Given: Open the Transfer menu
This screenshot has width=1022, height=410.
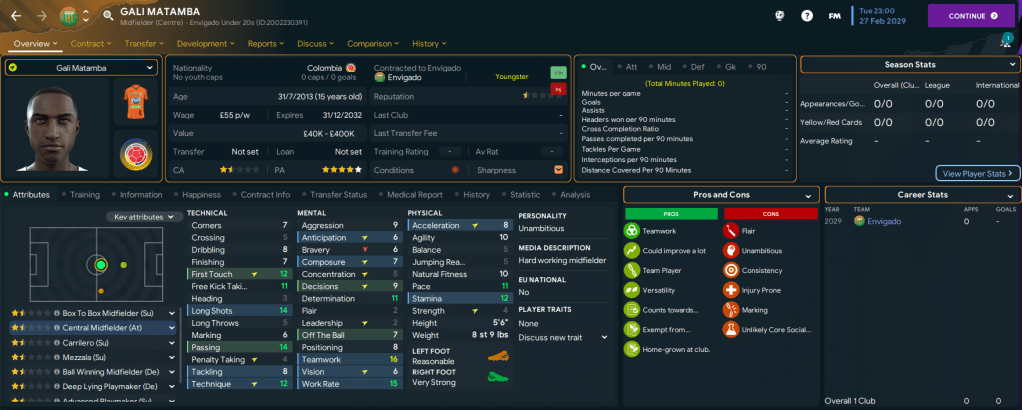Looking at the screenshot, I should (144, 44).
